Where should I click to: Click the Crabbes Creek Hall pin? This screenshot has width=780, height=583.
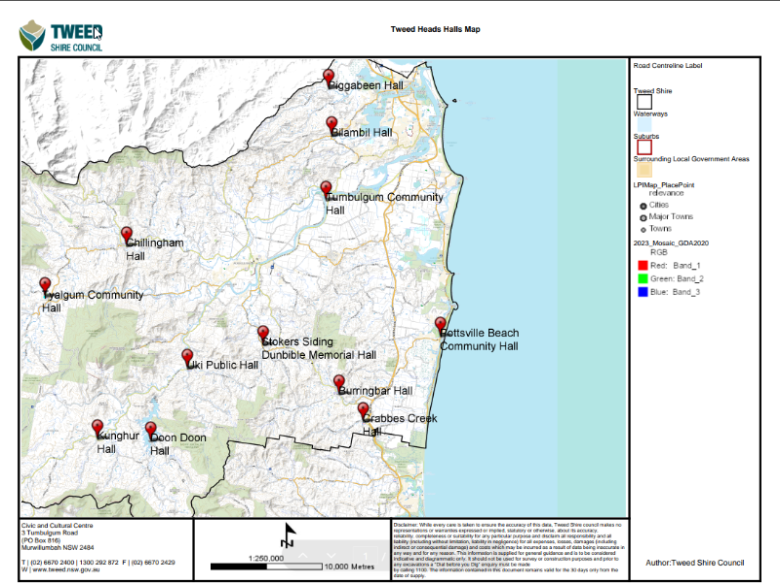tap(363, 411)
